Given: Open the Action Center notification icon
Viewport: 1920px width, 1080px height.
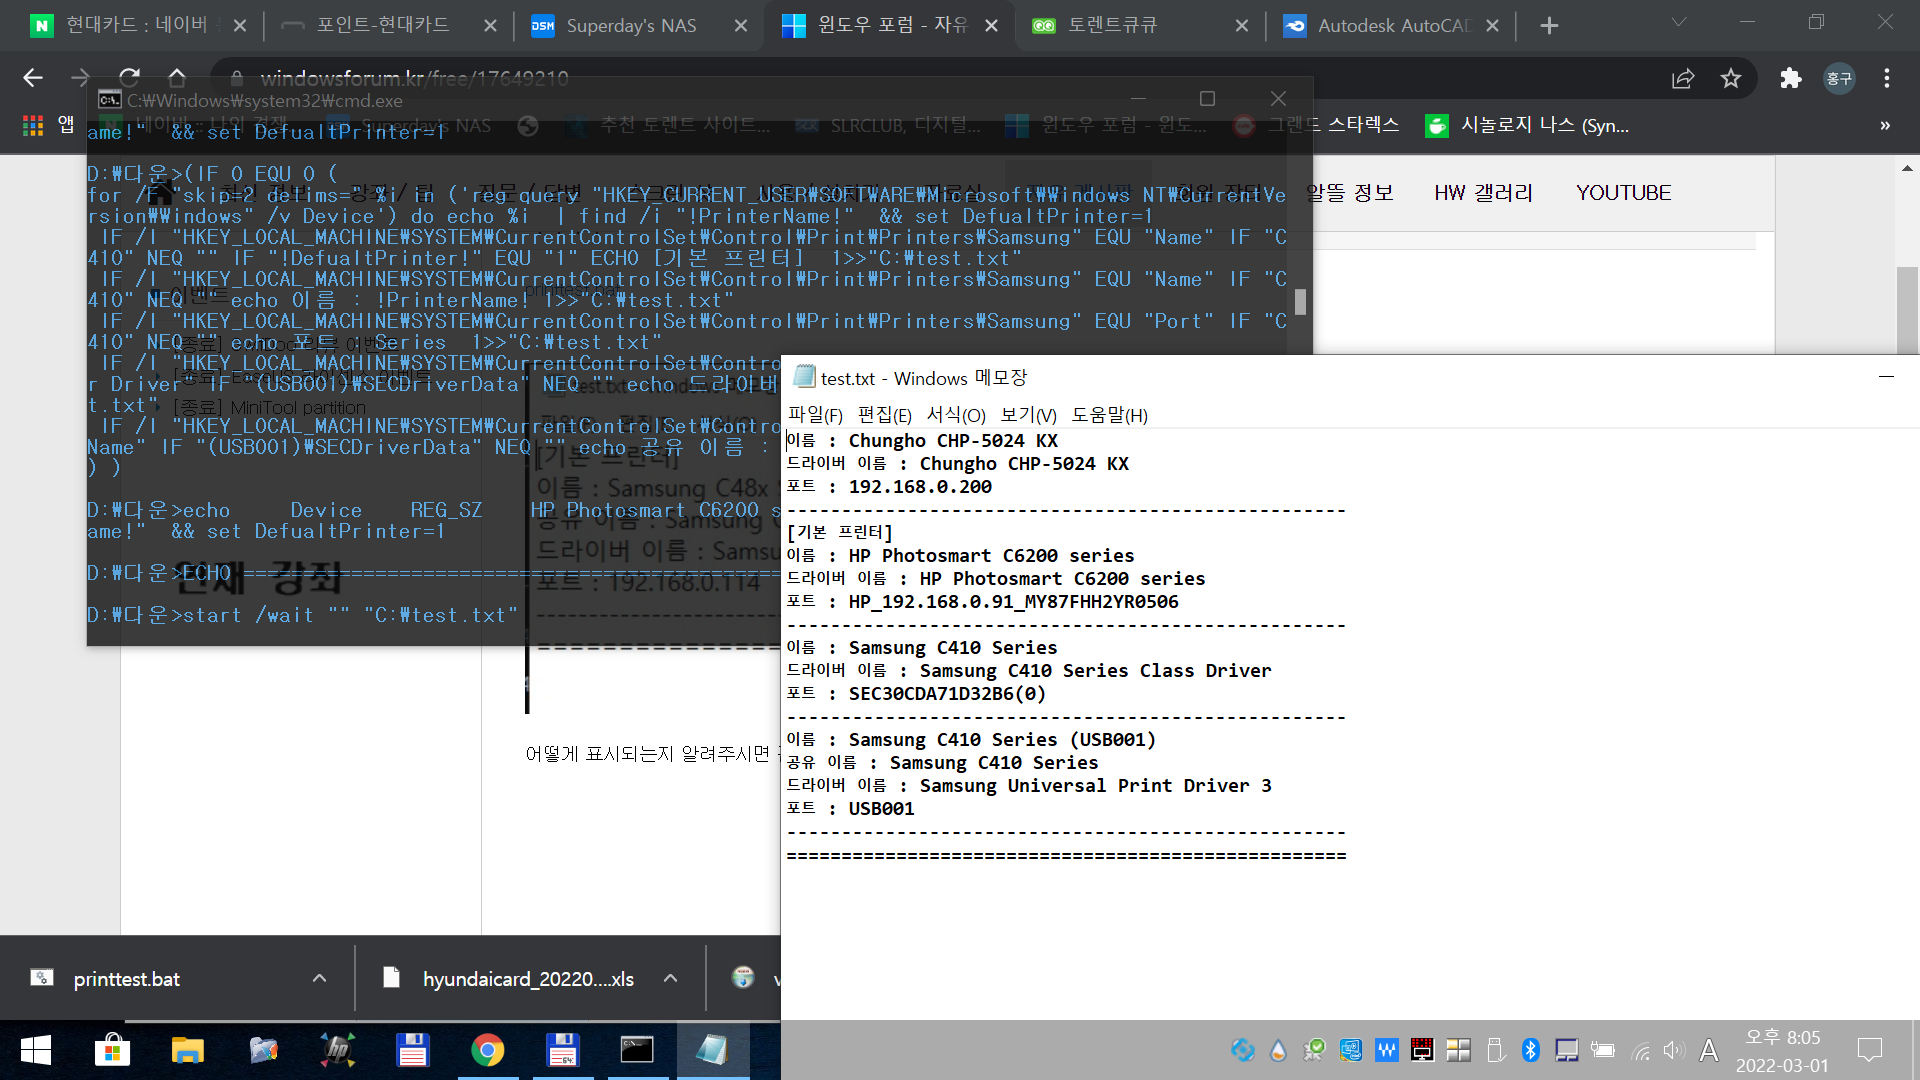Looking at the screenshot, I should (1869, 1050).
